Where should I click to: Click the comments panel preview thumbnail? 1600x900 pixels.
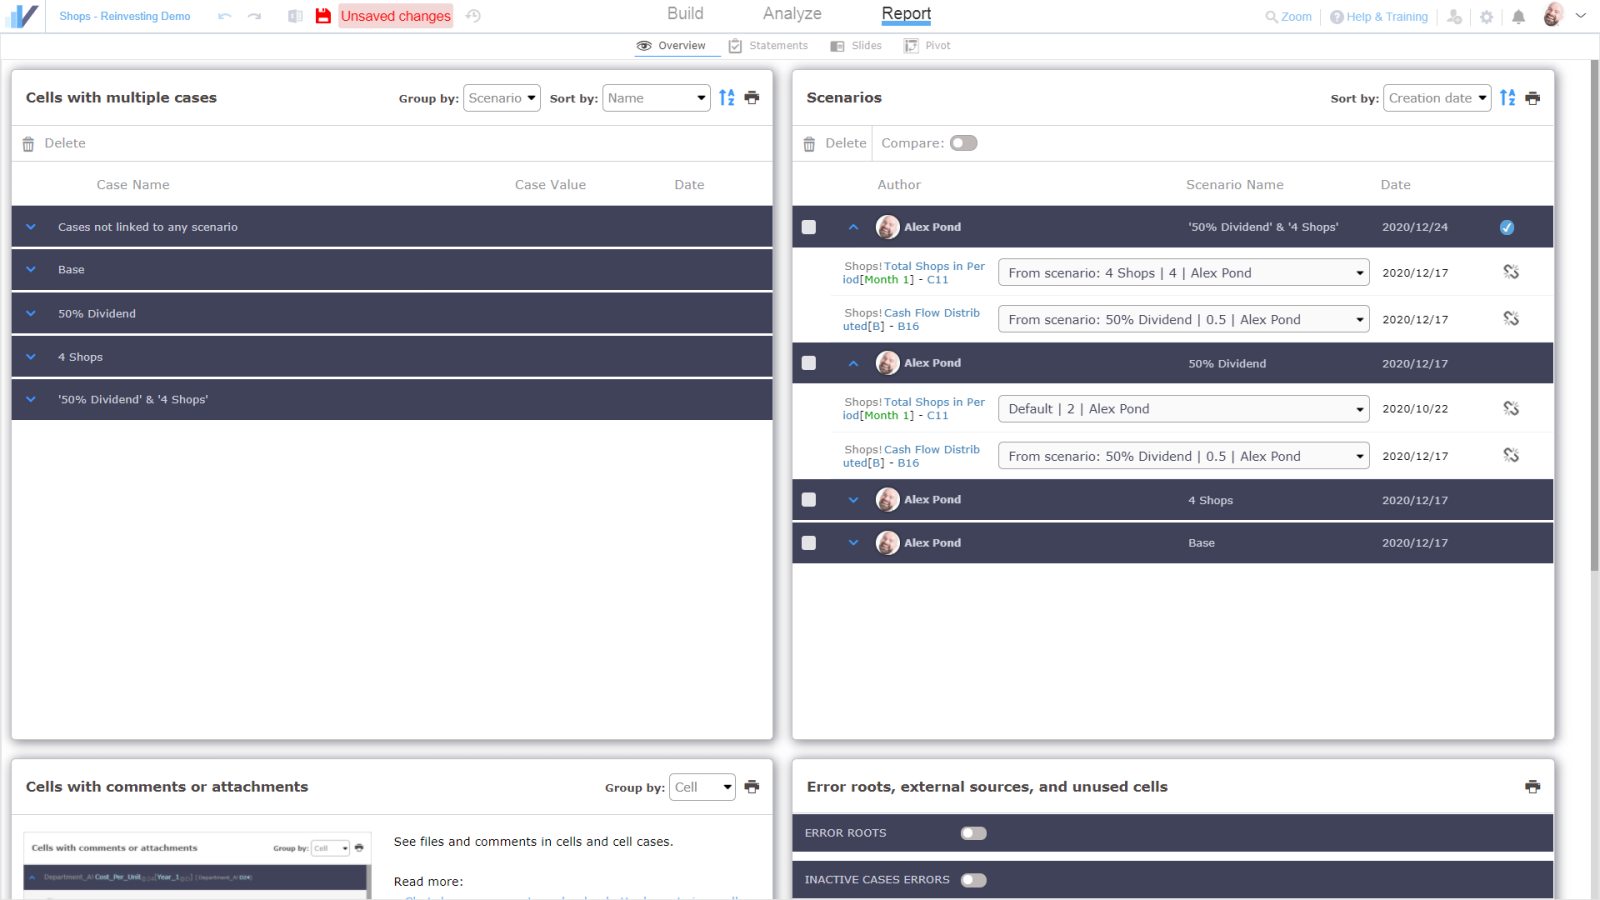197,865
